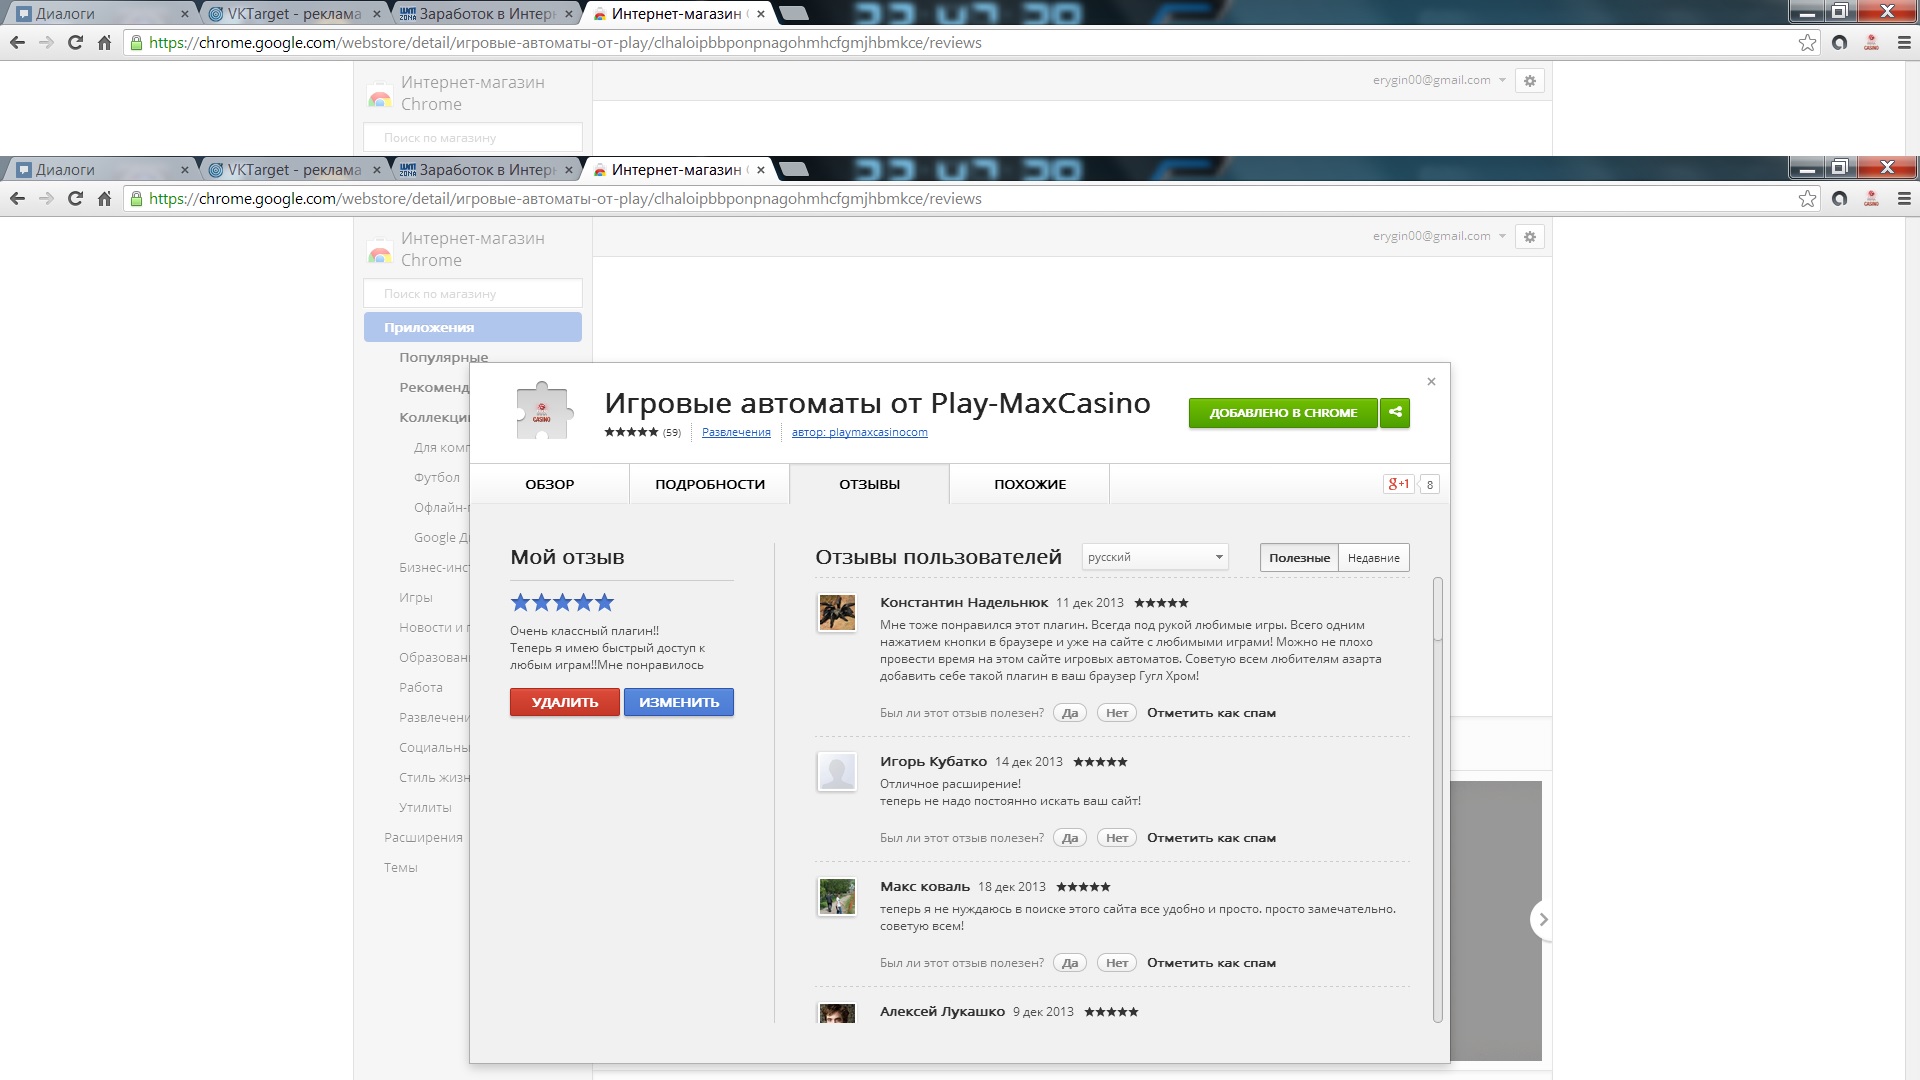The height and width of the screenshot is (1080, 1920).
Task: Sort reviews by Полезные
Action: click(x=1299, y=558)
